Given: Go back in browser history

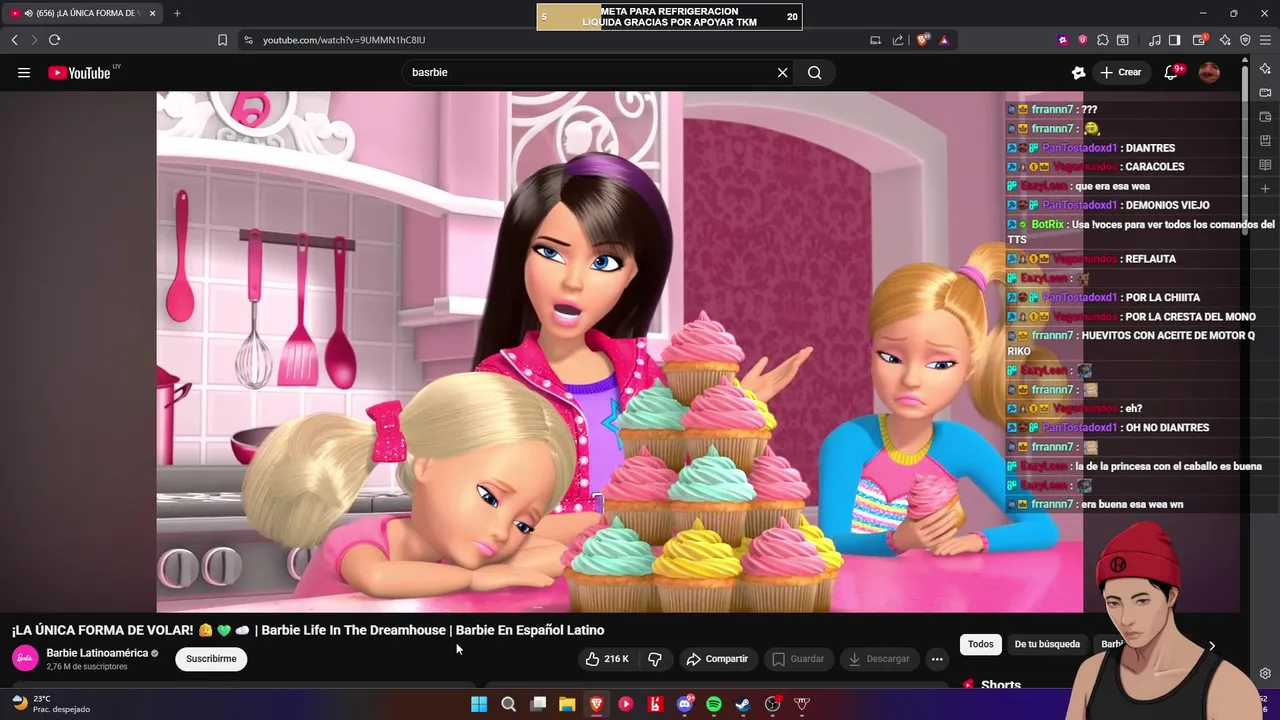Looking at the screenshot, I should [x=15, y=40].
